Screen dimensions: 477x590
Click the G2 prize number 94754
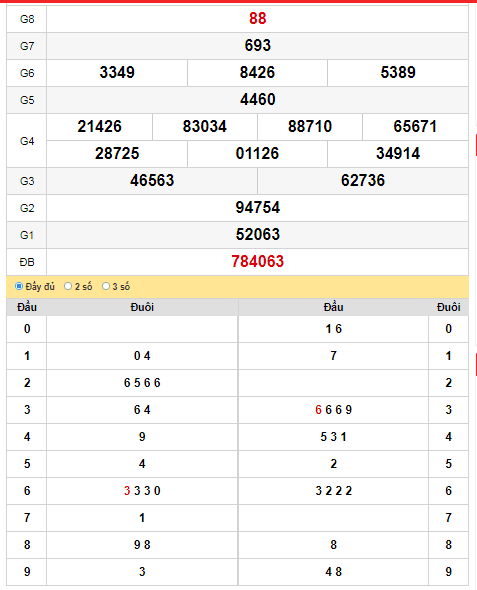(x=258, y=208)
